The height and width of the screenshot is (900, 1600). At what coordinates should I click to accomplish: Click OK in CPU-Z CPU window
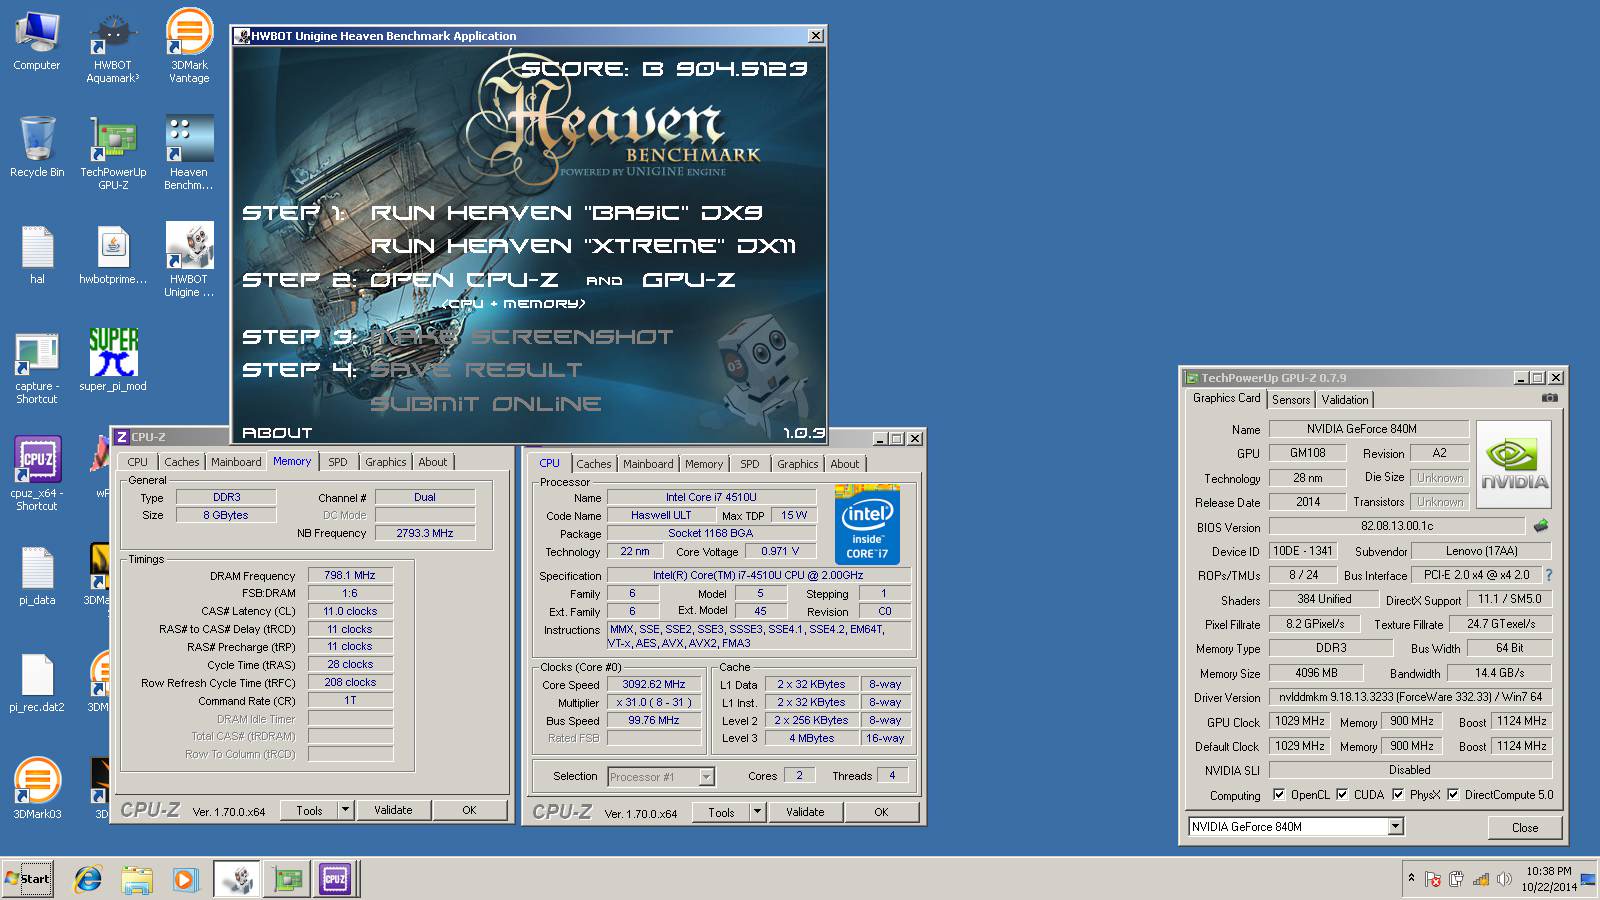[881, 812]
